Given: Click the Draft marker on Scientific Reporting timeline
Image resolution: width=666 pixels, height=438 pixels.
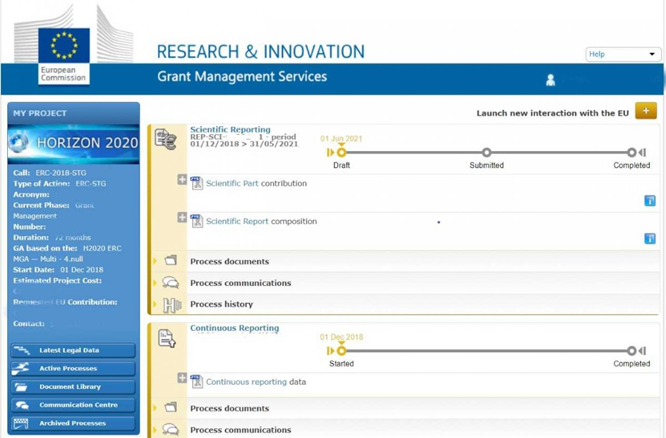Looking at the screenshot, I should 341,153.
